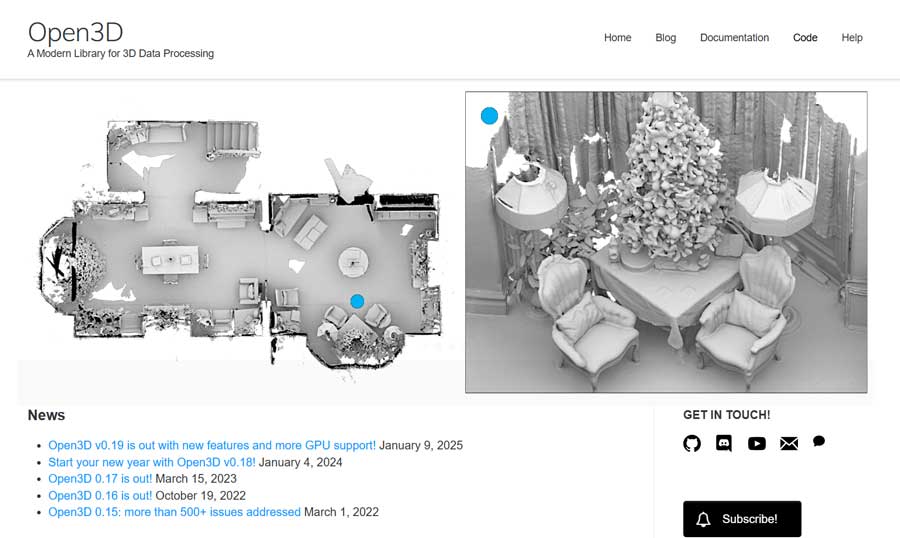Open the 'Open3D 0.16 is out!' link
This screenshot has width=900, height=538.
point(100,496)
